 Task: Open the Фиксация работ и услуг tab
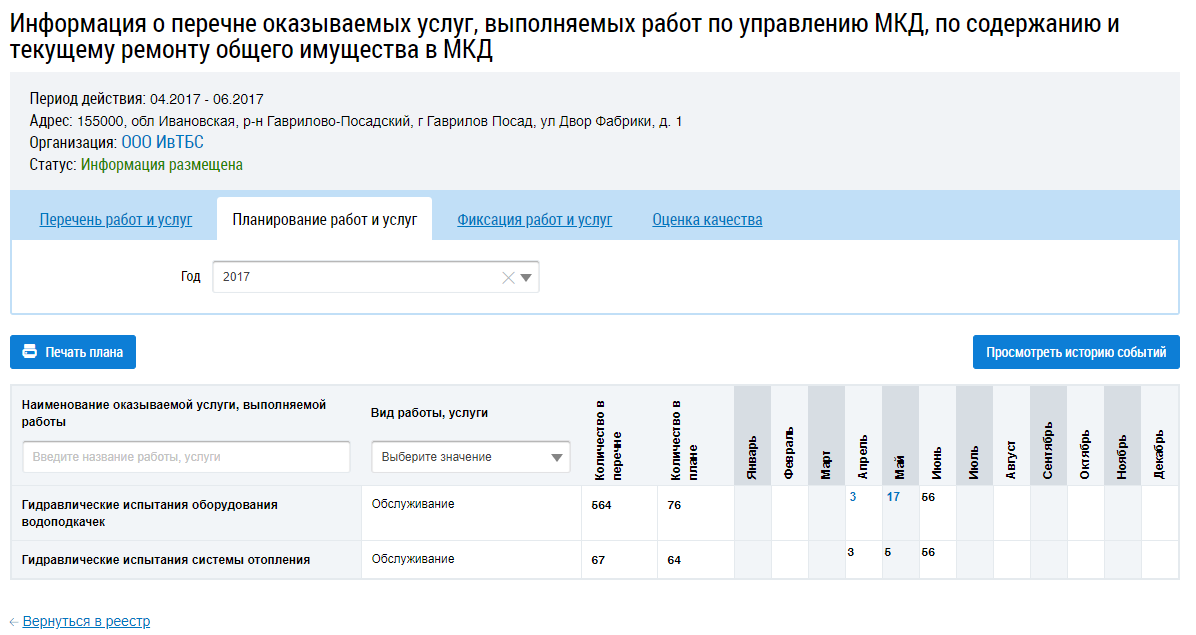535,220
